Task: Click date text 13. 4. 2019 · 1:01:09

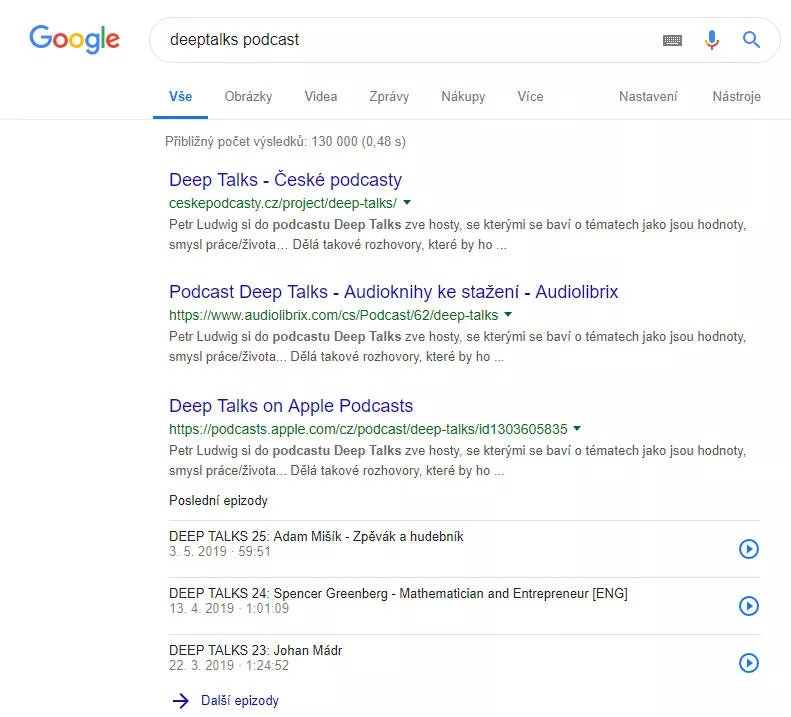Action: pyautogui.click(x=229, y=608)
